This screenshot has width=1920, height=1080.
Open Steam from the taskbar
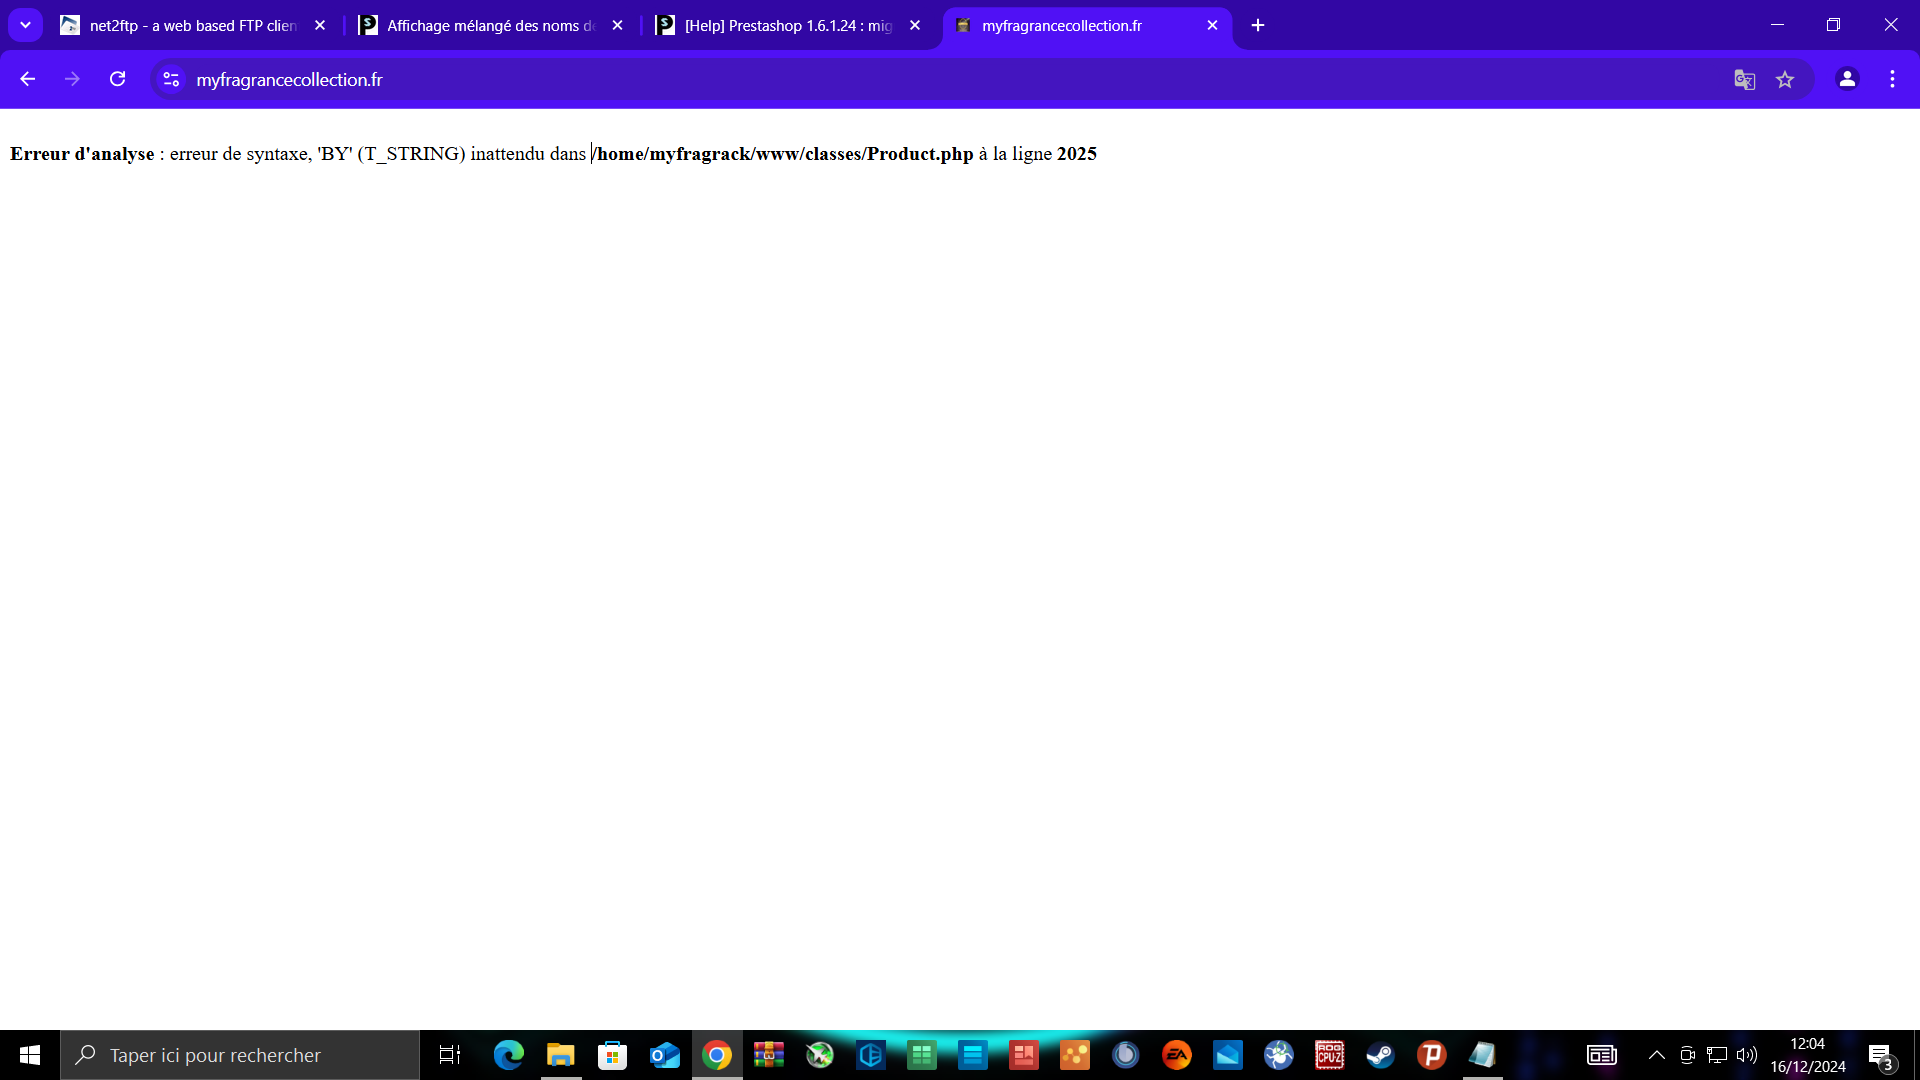coord(1380,1055)
